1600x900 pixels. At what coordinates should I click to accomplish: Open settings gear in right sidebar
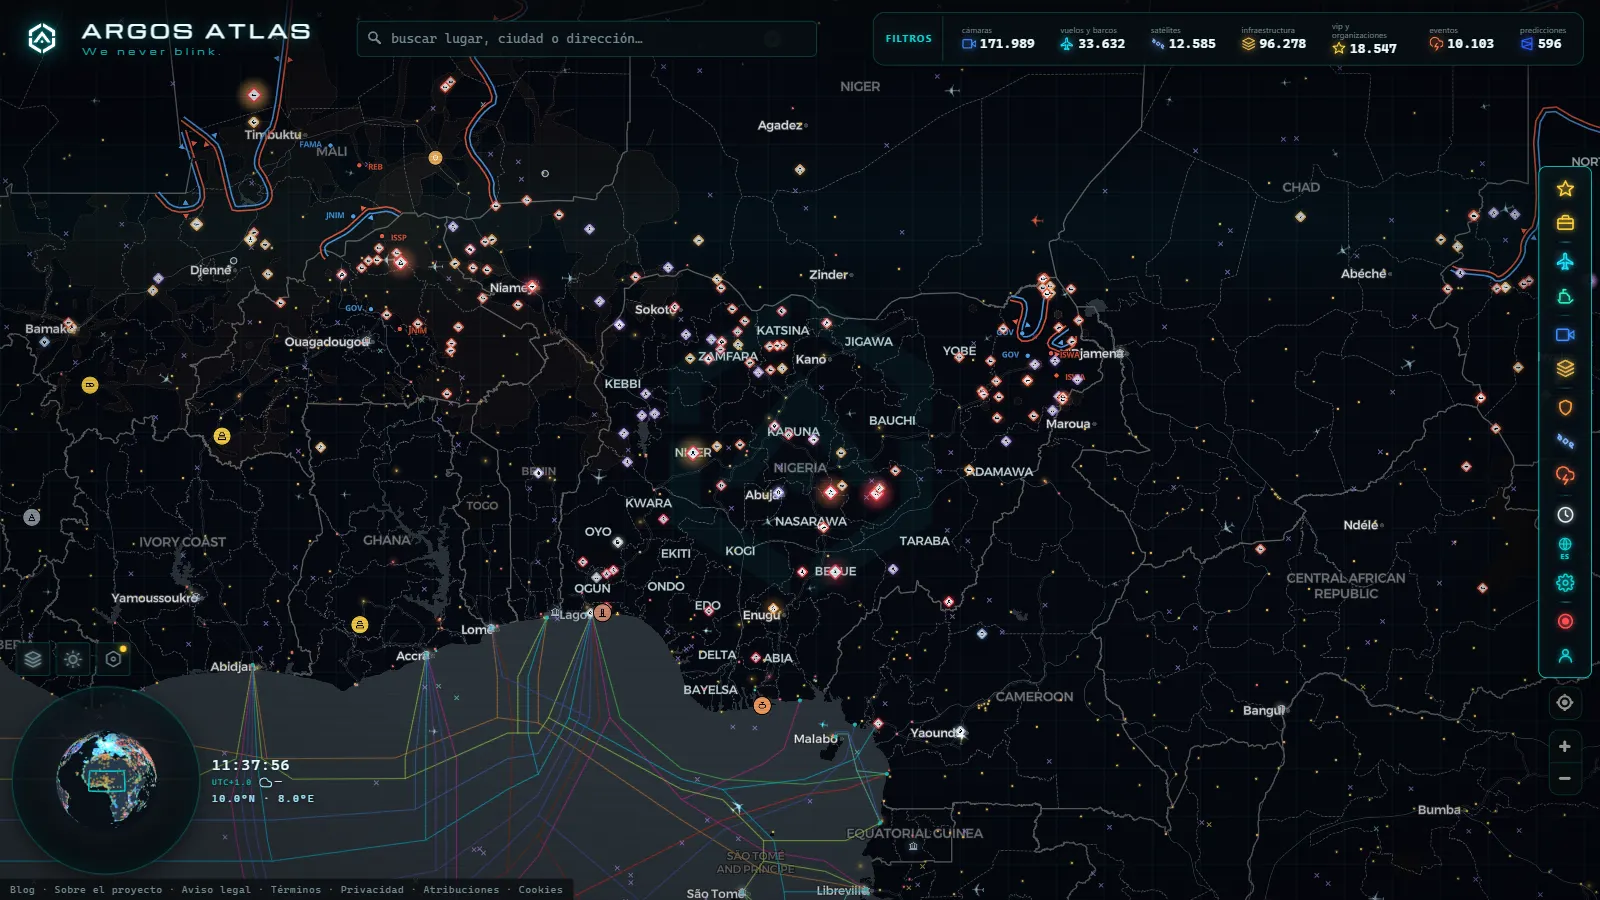coord(1565,583)
